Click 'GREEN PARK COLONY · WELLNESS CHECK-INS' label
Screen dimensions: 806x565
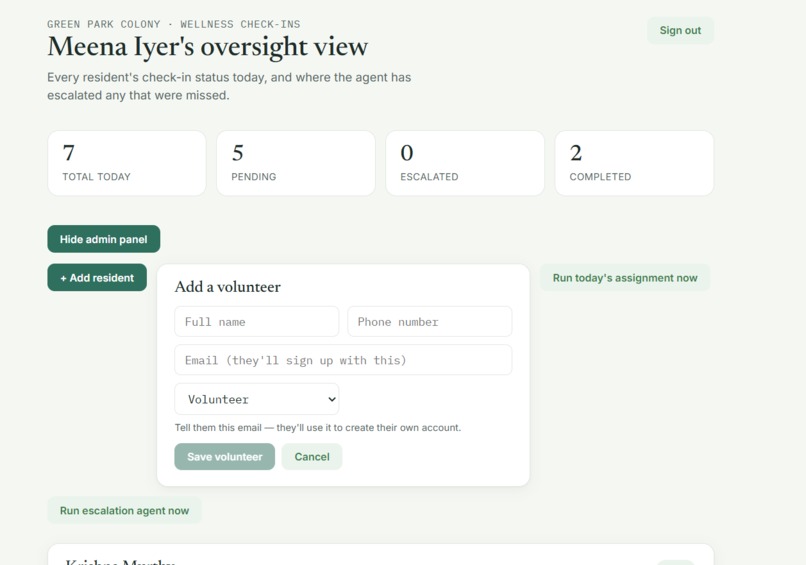point(174,24)
